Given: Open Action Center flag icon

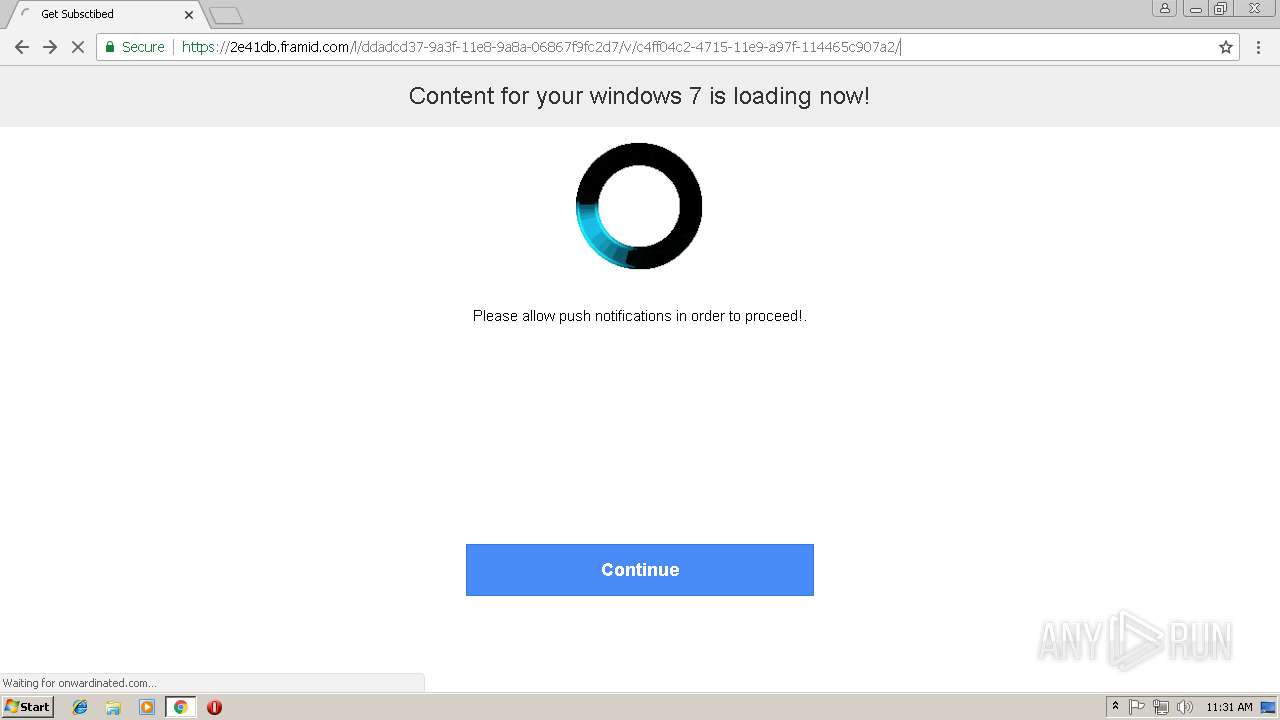Looking at the screenshot, I should click(x=1137, y=707).
